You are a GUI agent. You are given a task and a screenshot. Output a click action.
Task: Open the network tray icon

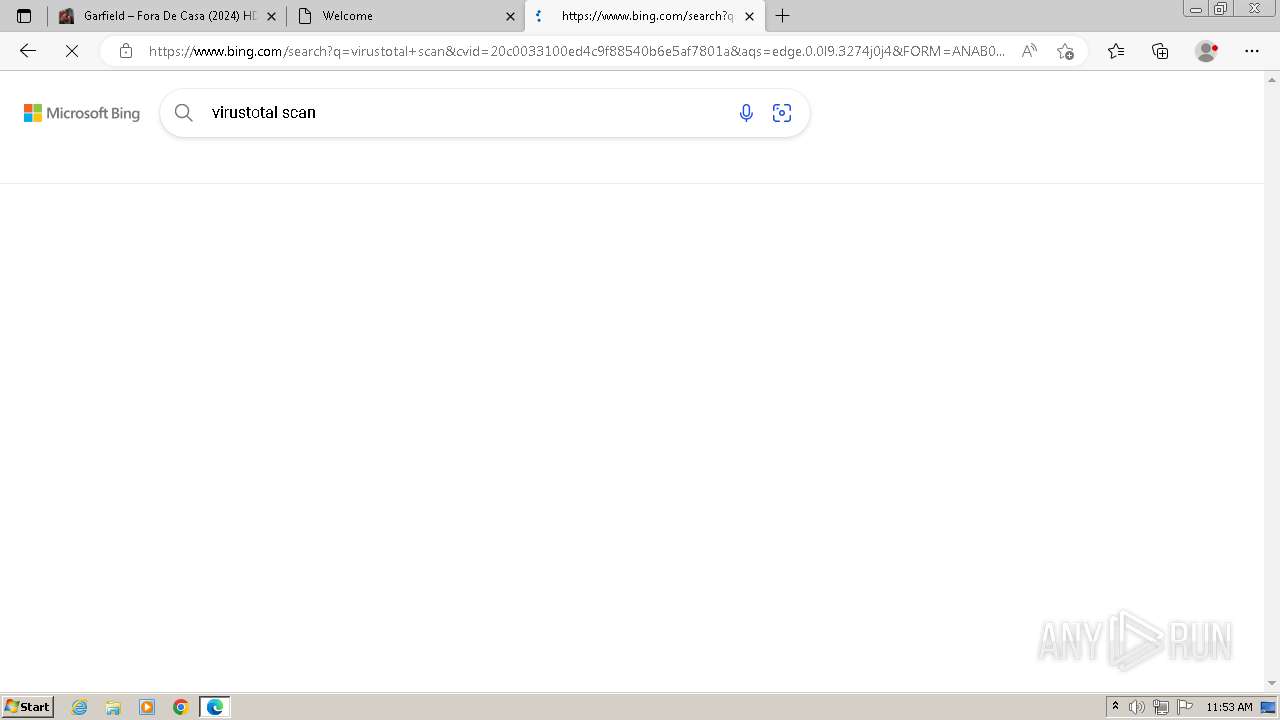(1161, 707)
